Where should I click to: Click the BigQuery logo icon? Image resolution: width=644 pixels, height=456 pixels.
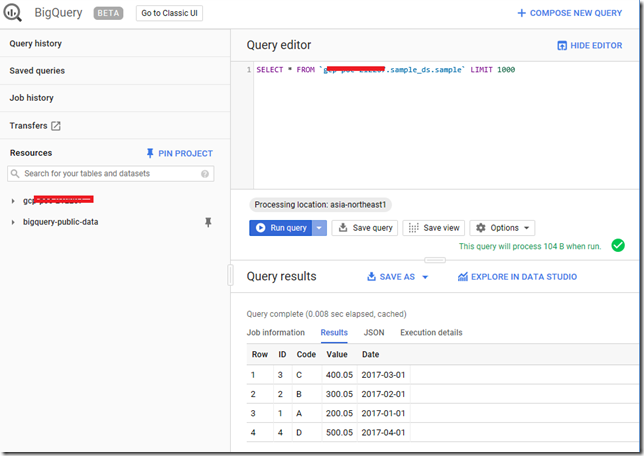coord(12,13)
